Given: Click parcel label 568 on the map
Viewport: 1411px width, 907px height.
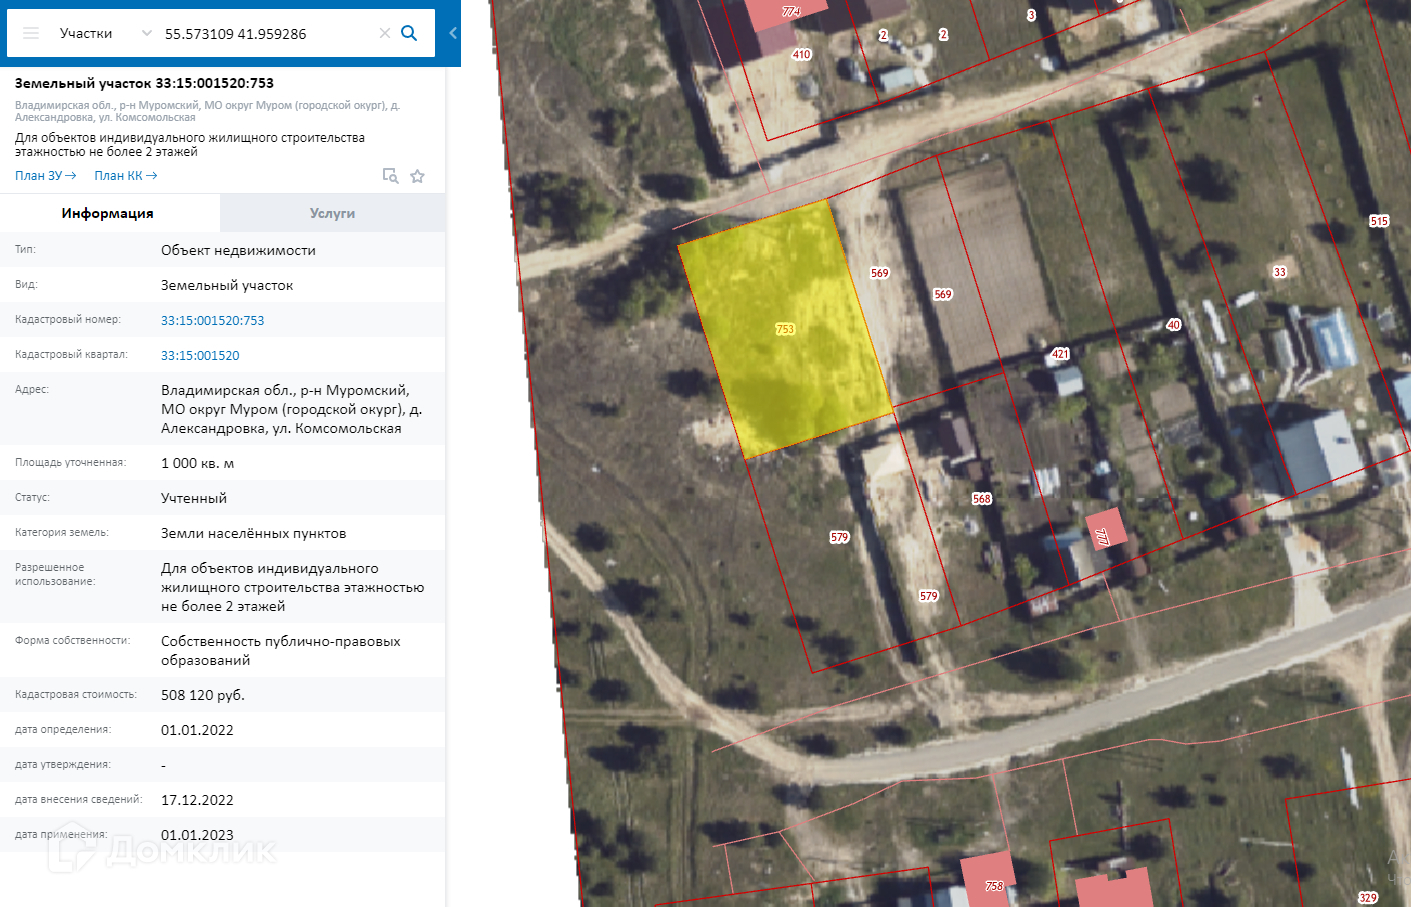Looking at the screenshot, I should [x=982, y=499].
